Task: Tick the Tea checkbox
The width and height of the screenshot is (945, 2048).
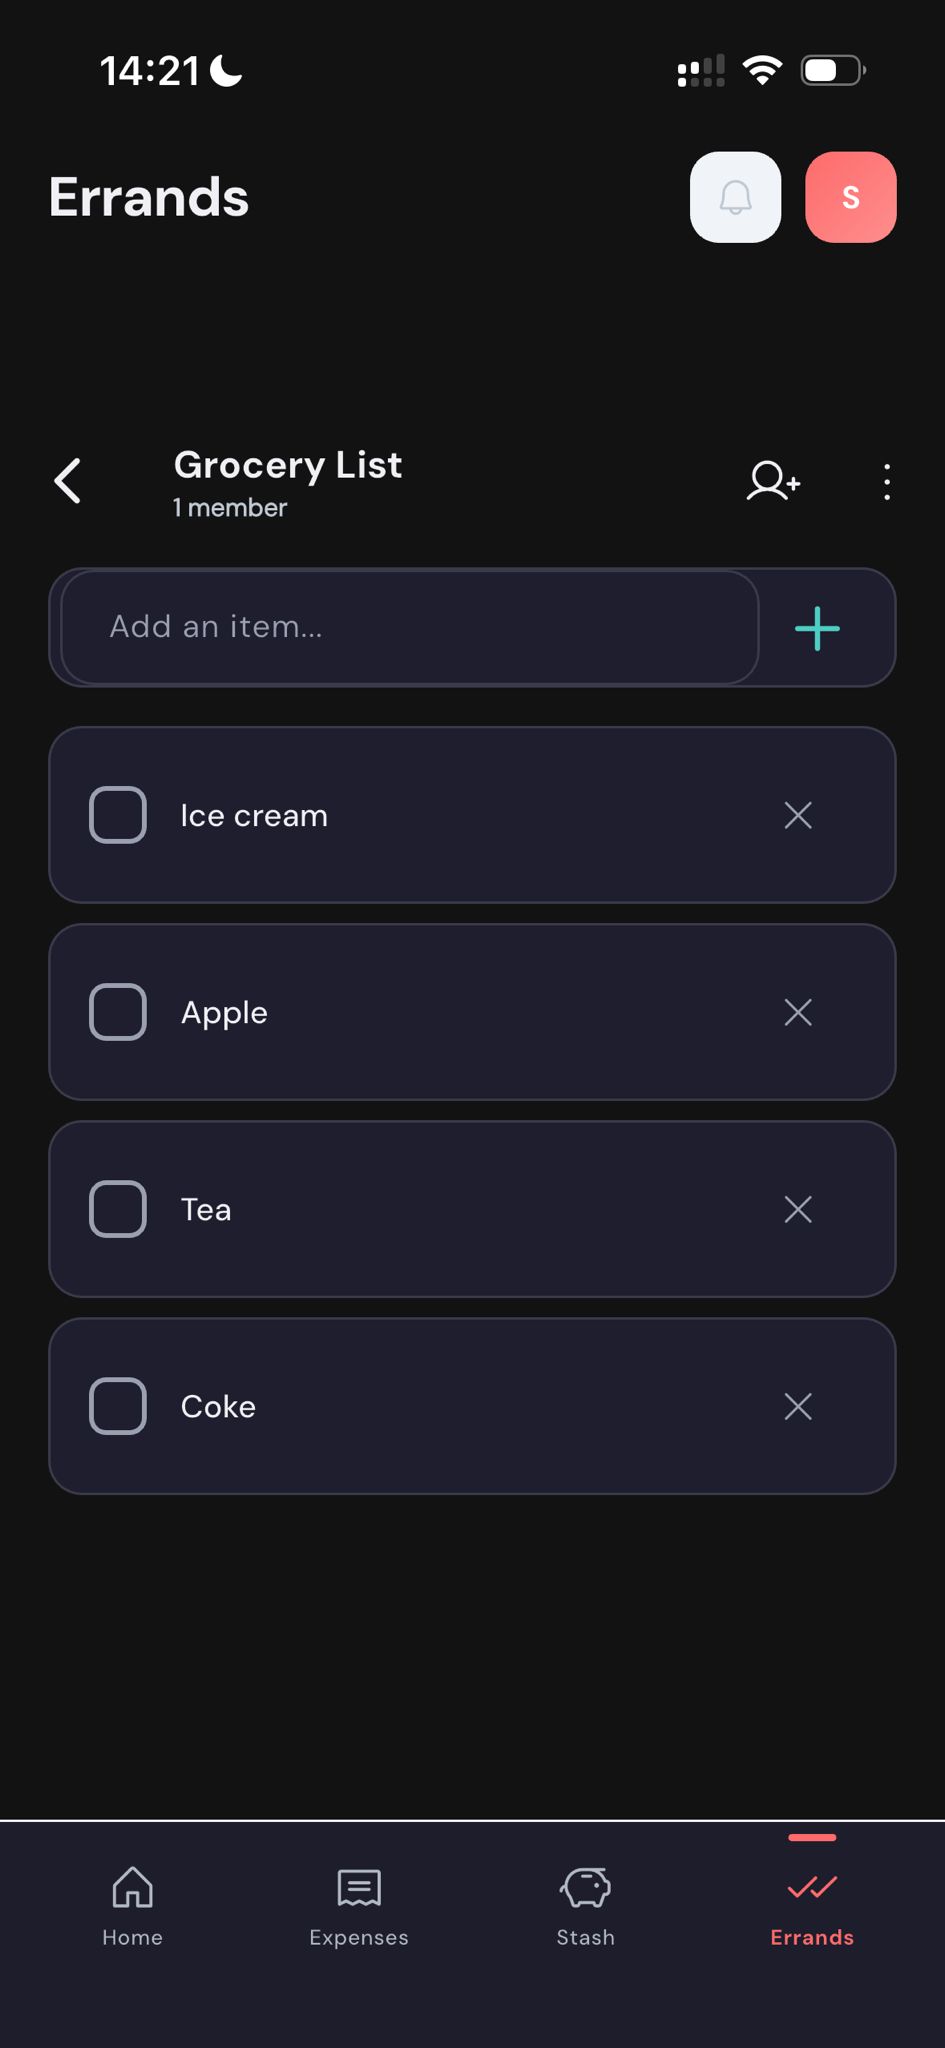Action: click(118, 1209)
